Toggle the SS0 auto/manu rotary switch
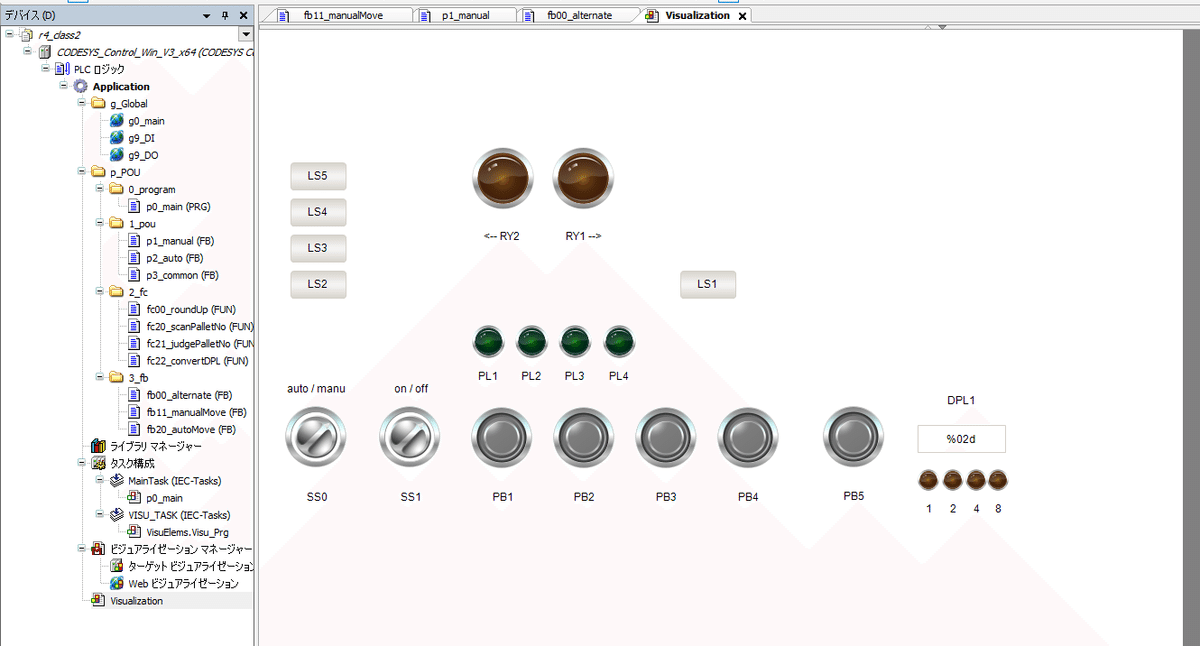Image resolution: width=1200 pixels, height=646 pixels. (316, 437)
